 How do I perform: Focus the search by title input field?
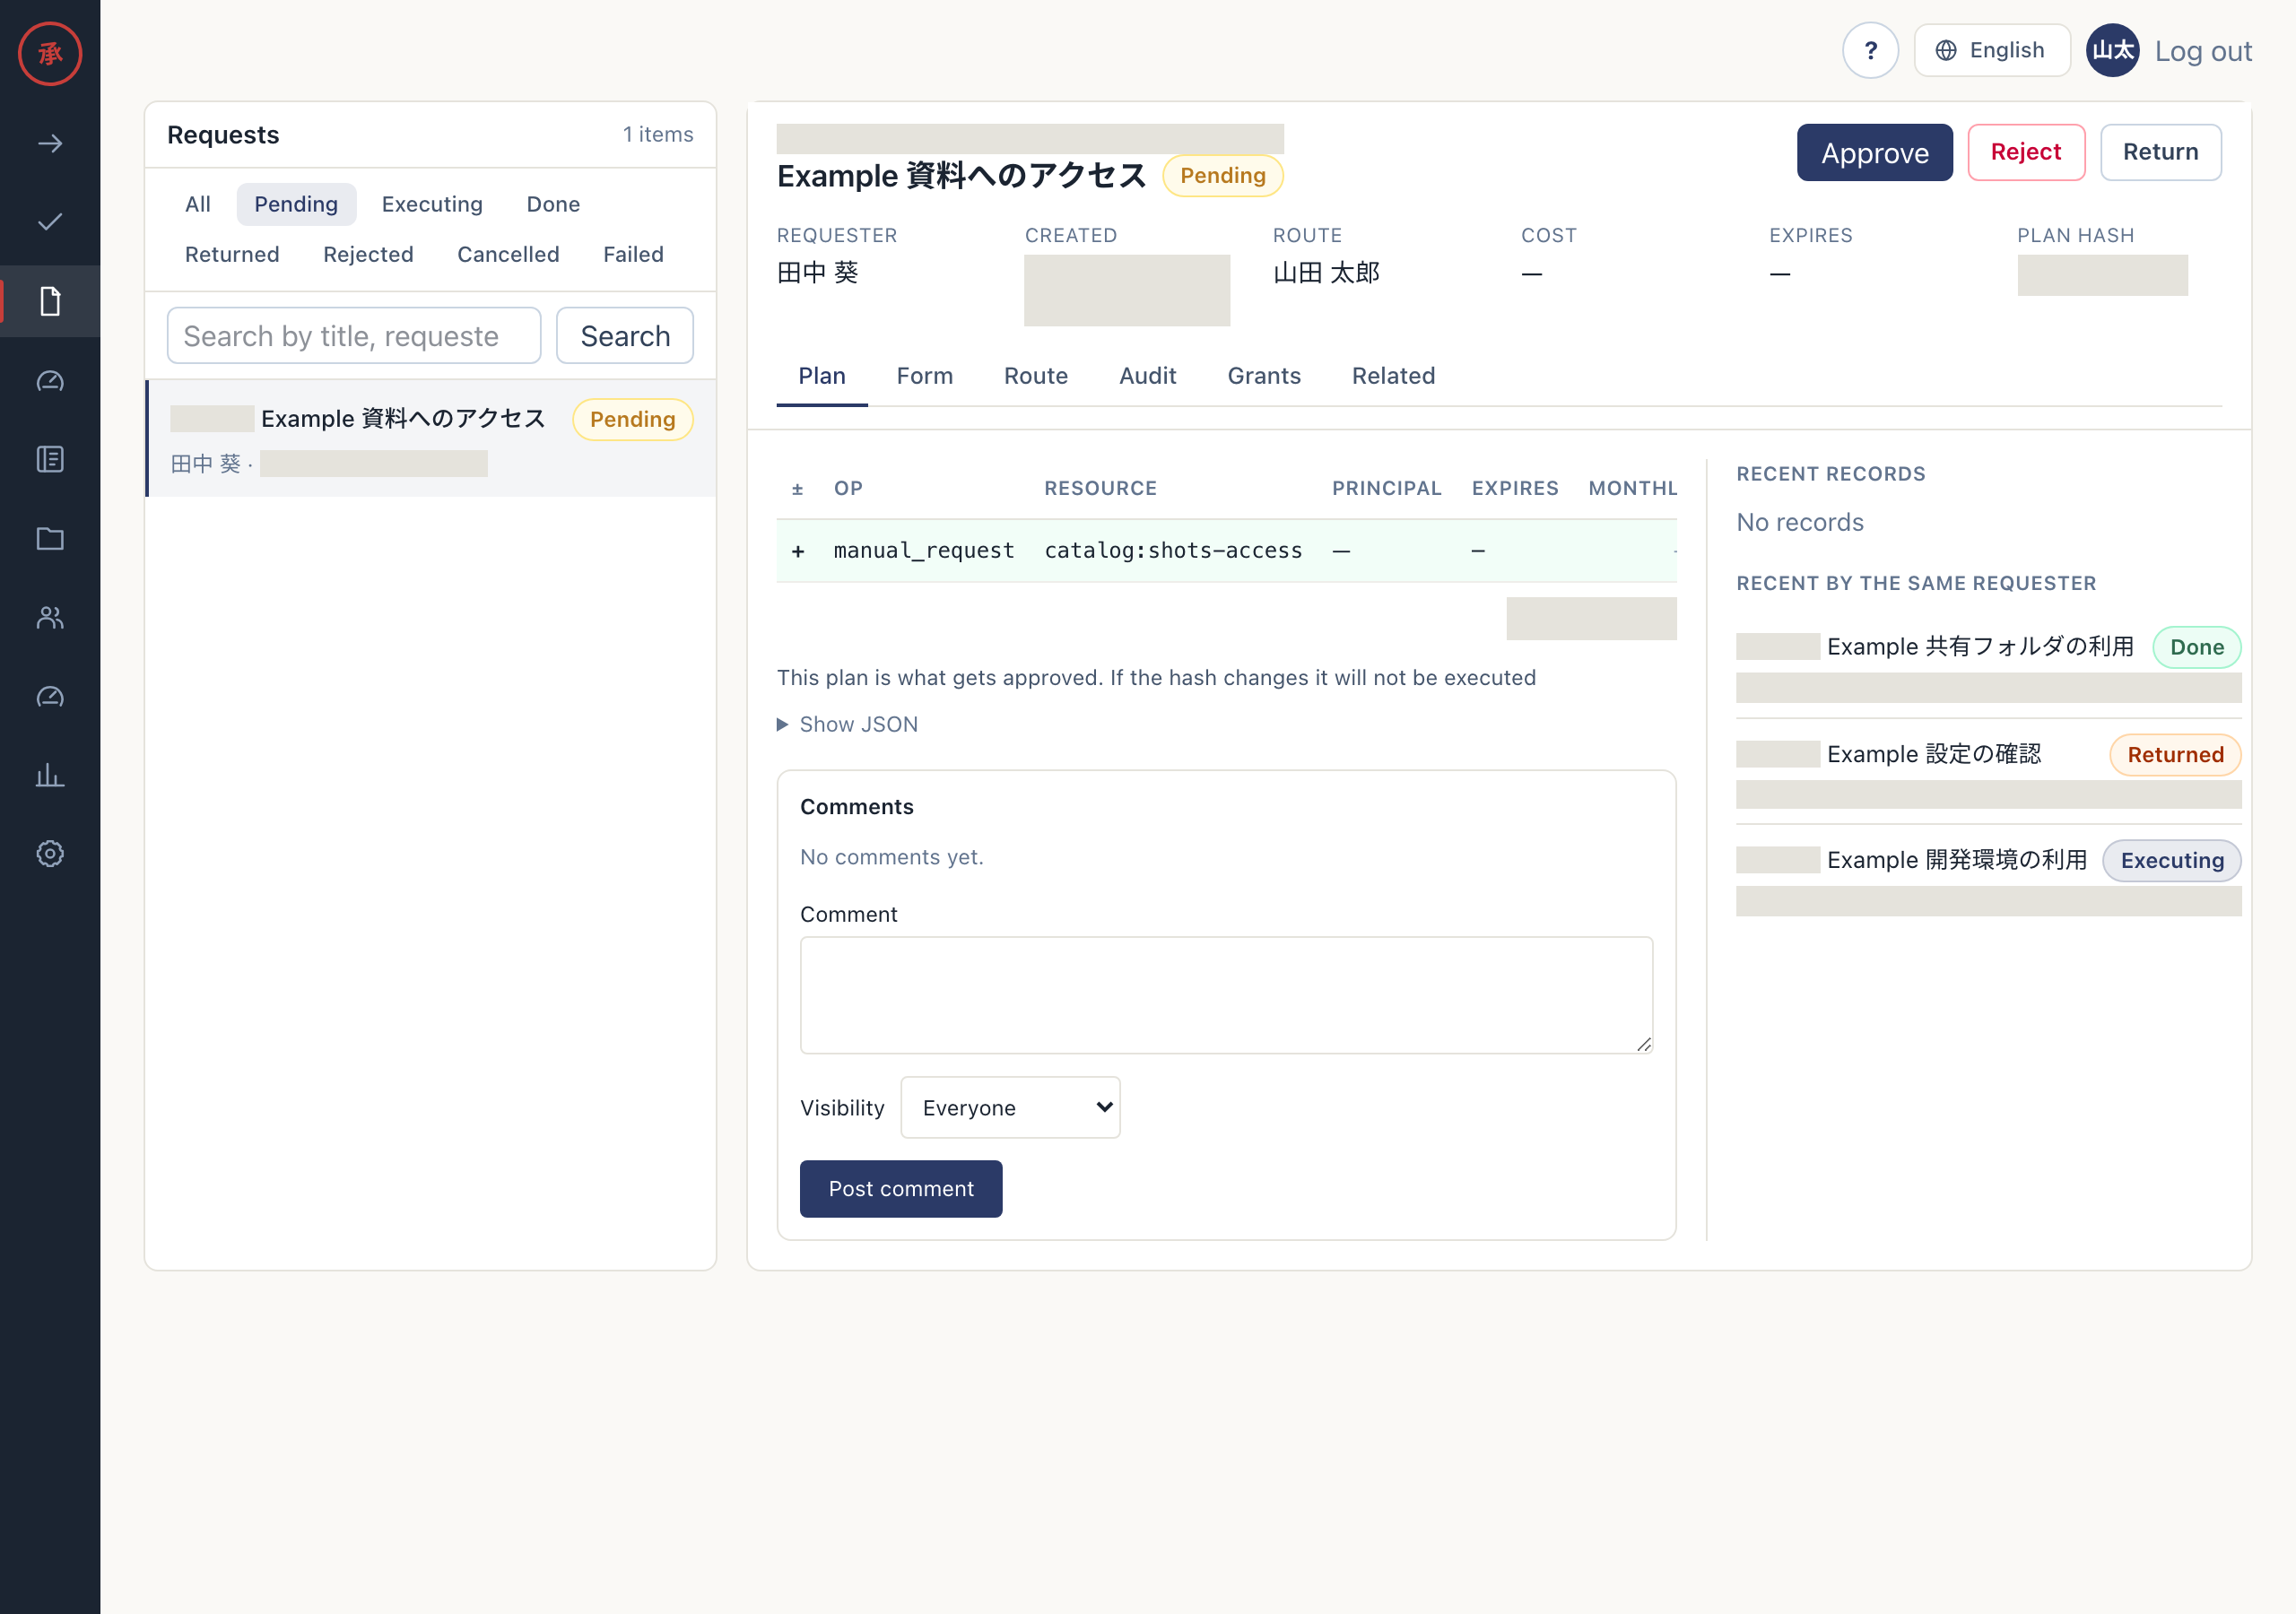[353, 336]
